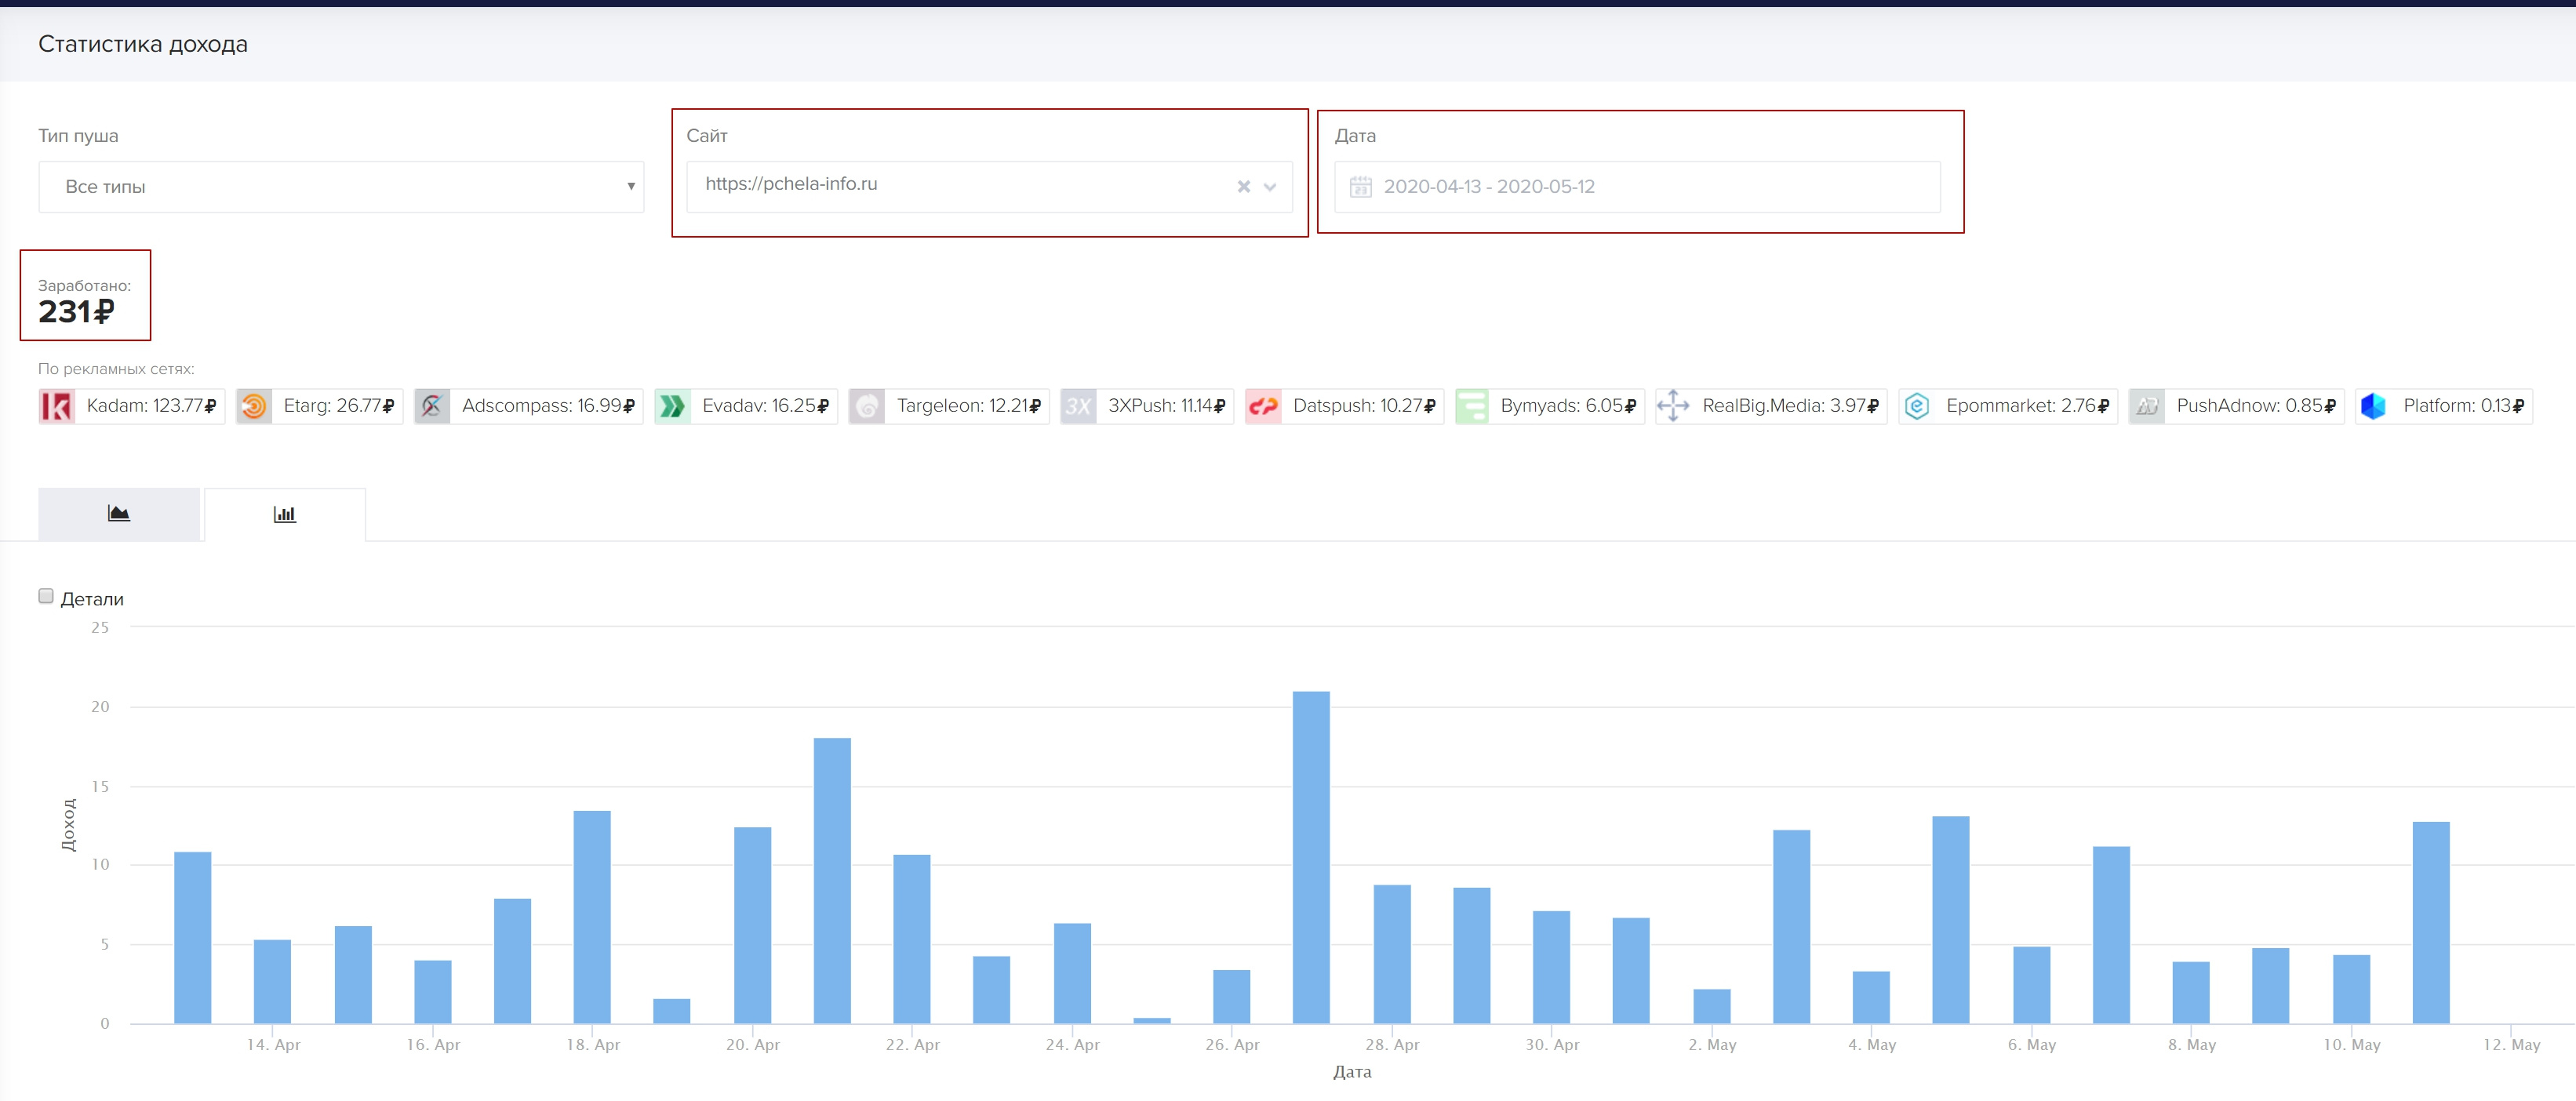Click the Kadam network logo icon
Image resolution: width=2576 pixels, height=1101 pixels.
[57, 406]
